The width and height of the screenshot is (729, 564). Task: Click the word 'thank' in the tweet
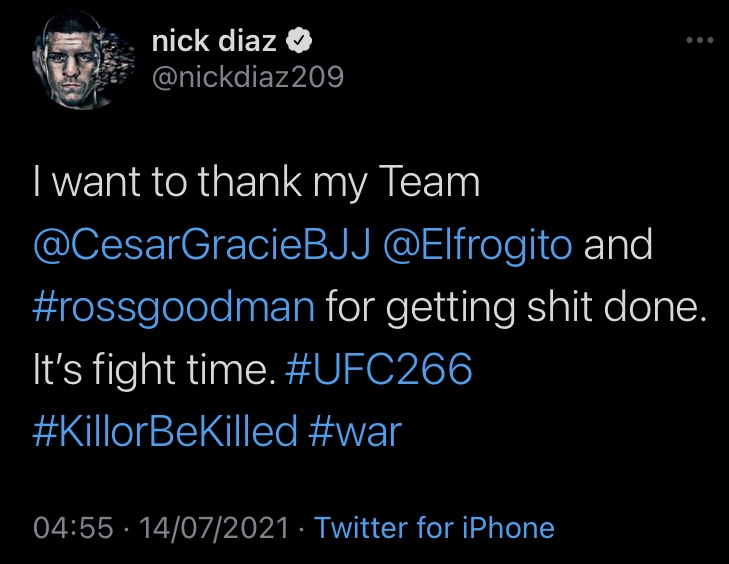point(250,181)
